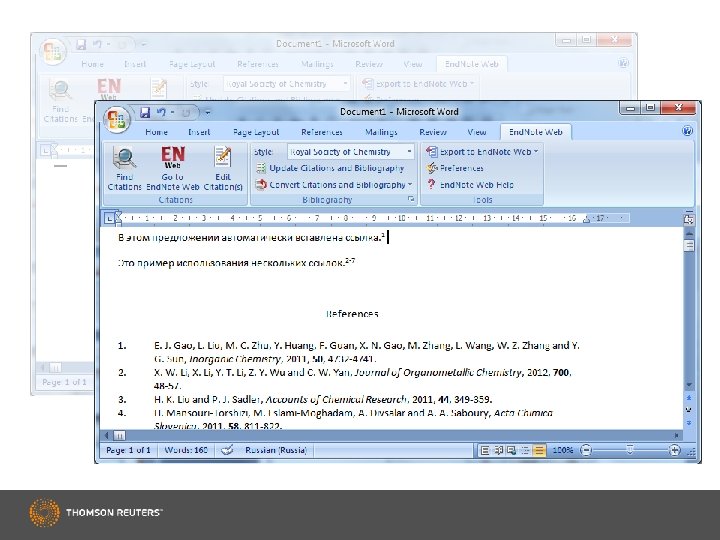Click the Words: 160 status bar entry
Viewport: 720px width, 540px height.
point(186,450)
